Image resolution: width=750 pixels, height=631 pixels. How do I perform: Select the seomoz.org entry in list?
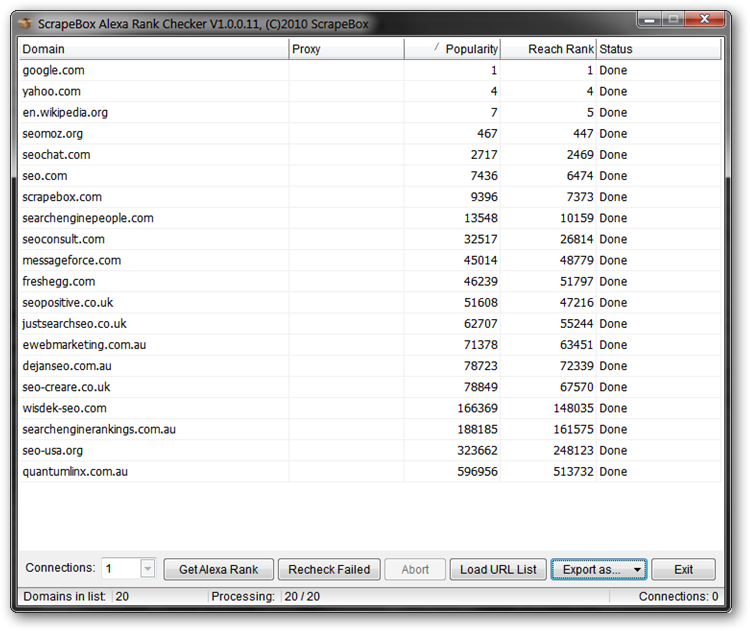(53, 134)
